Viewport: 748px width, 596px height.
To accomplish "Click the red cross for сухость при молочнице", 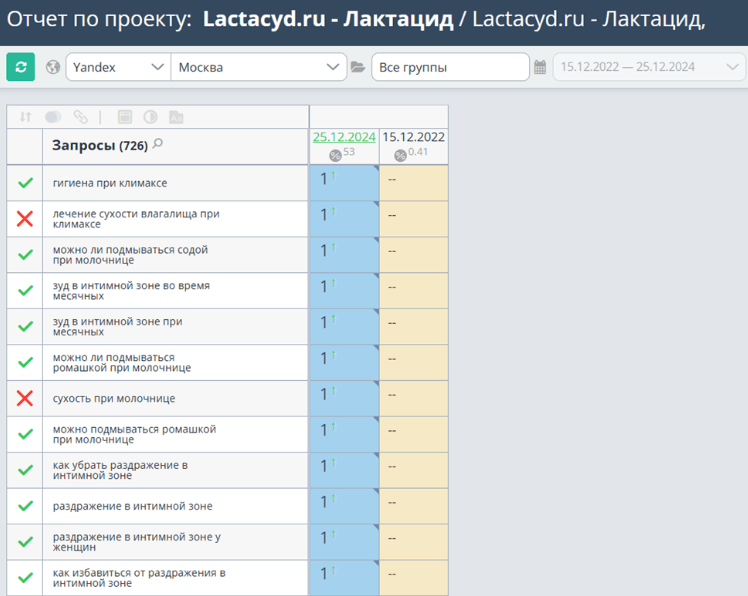I will pos(25,398).
